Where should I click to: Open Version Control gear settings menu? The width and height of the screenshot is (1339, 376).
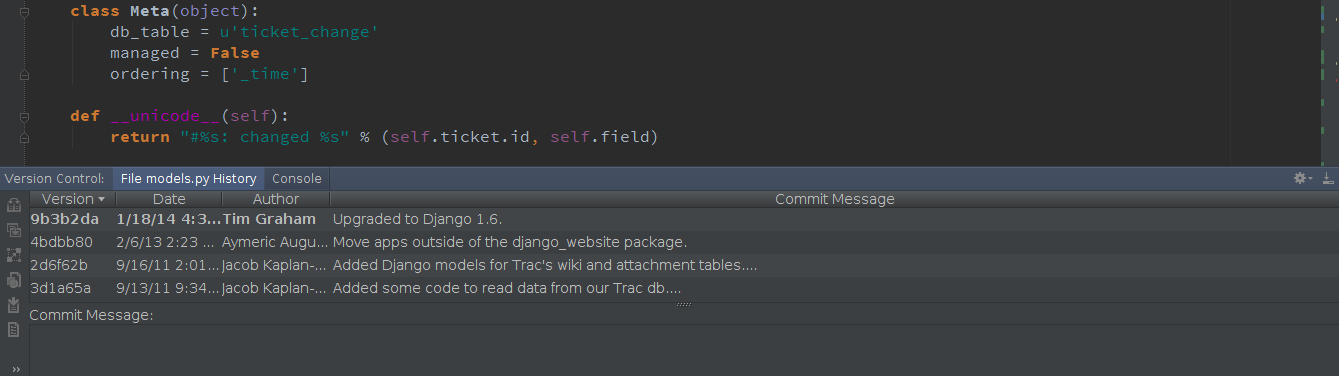point(1302,178)
